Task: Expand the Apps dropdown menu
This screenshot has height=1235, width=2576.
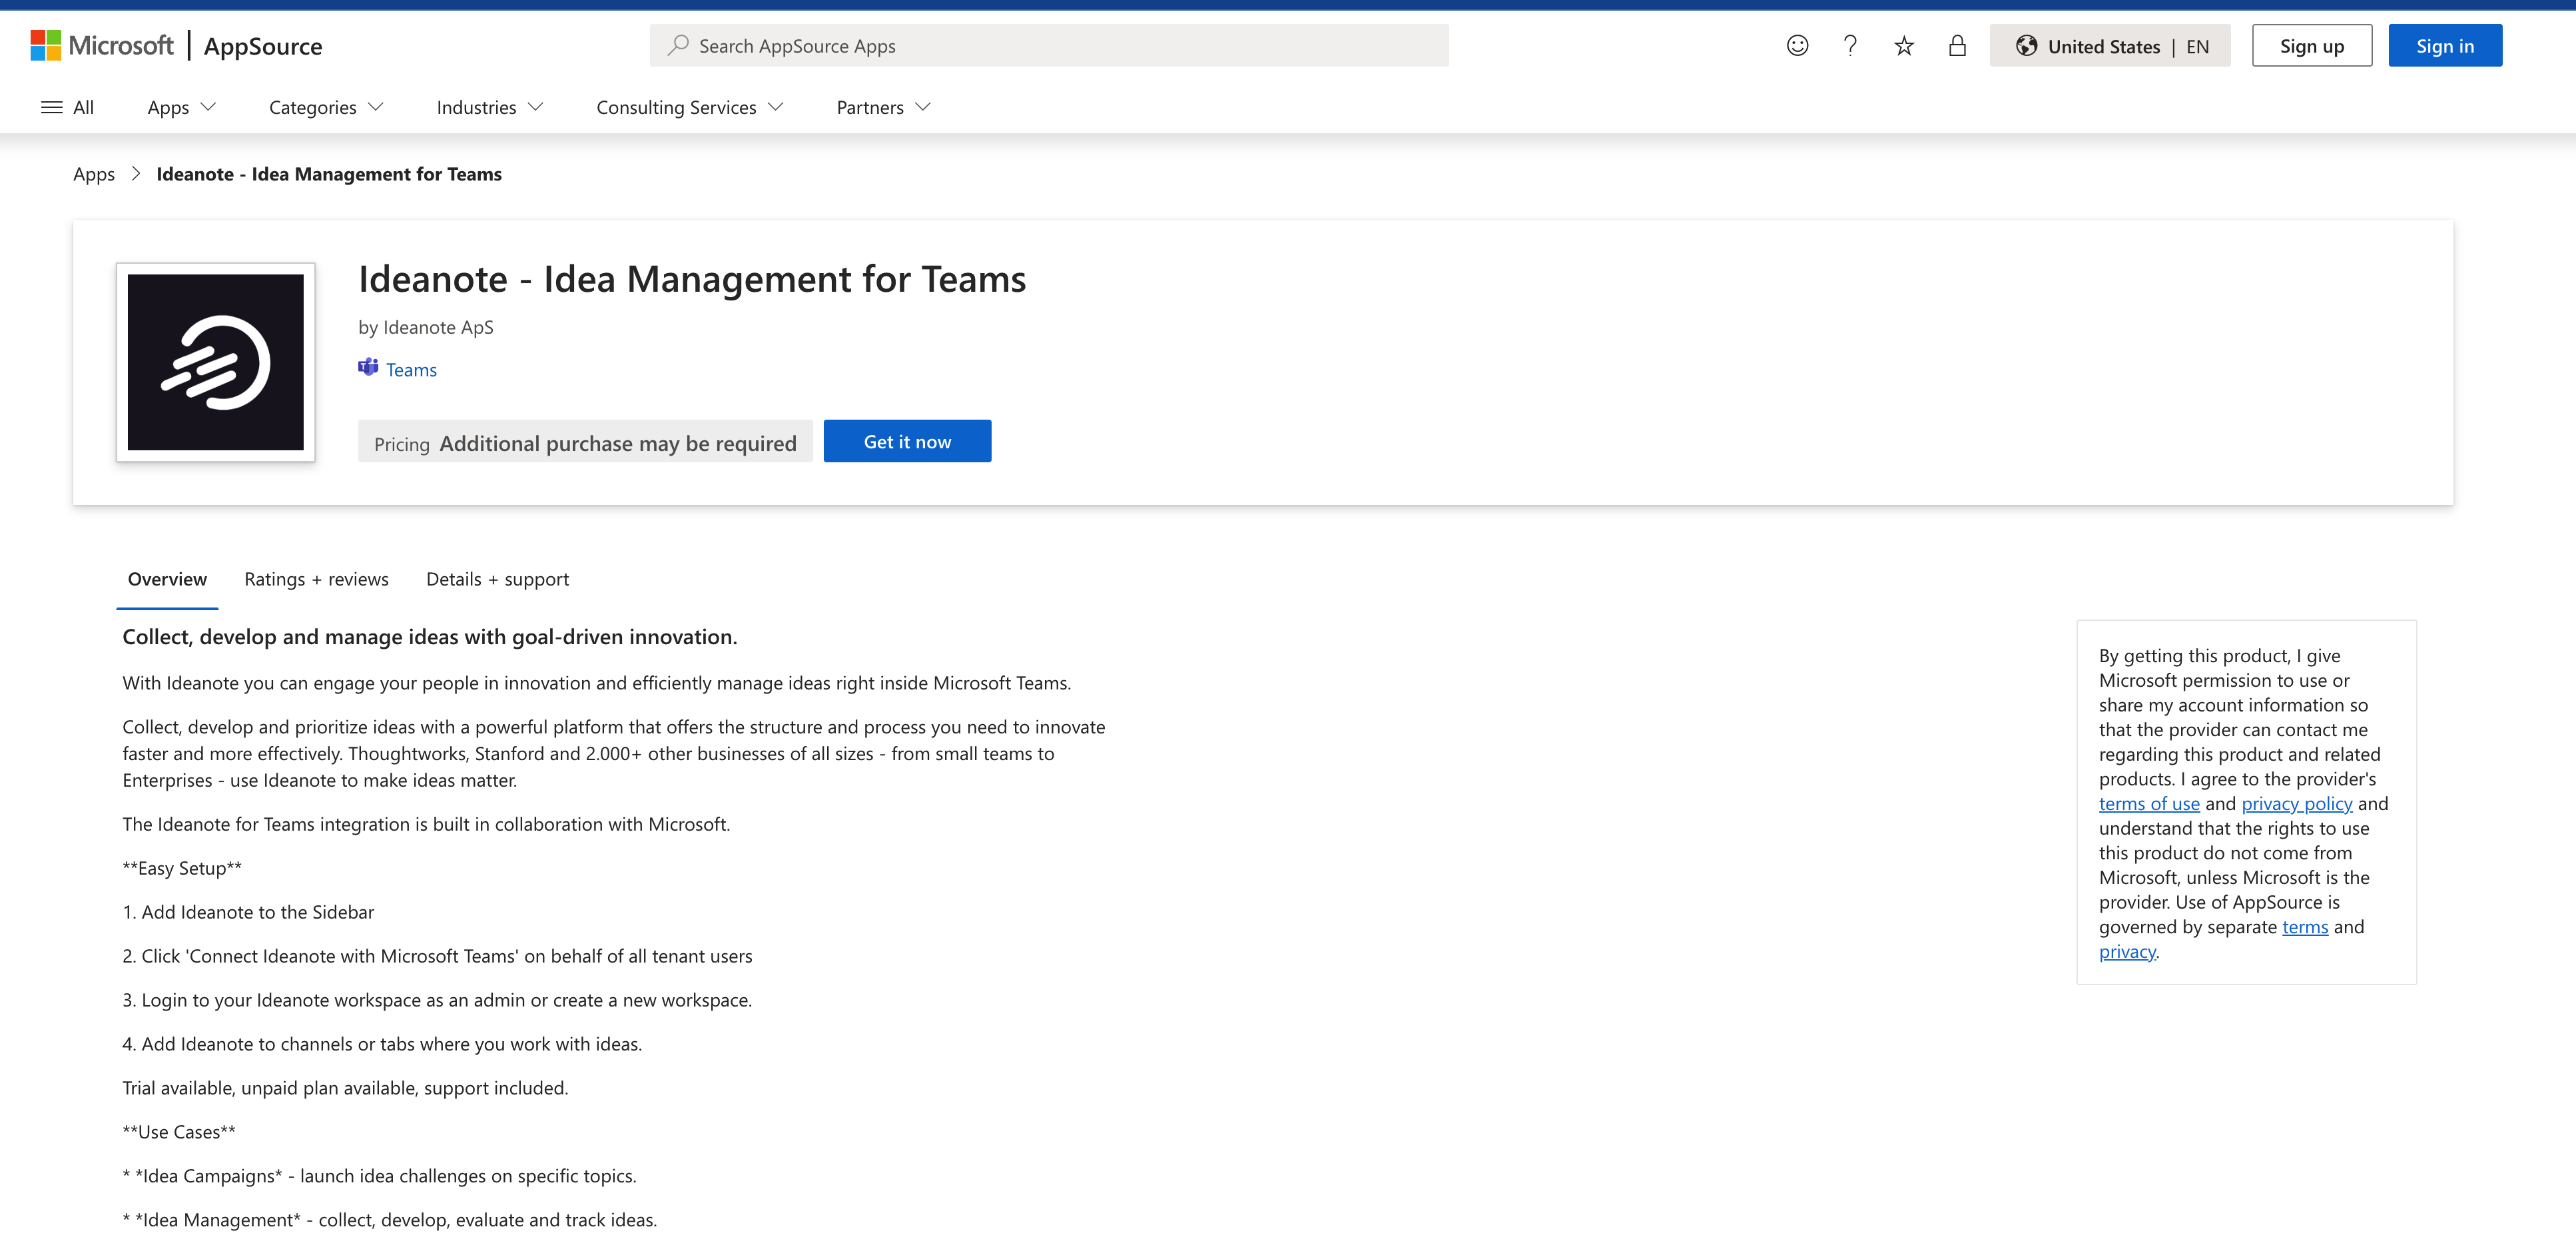Action: click(181, 107)
